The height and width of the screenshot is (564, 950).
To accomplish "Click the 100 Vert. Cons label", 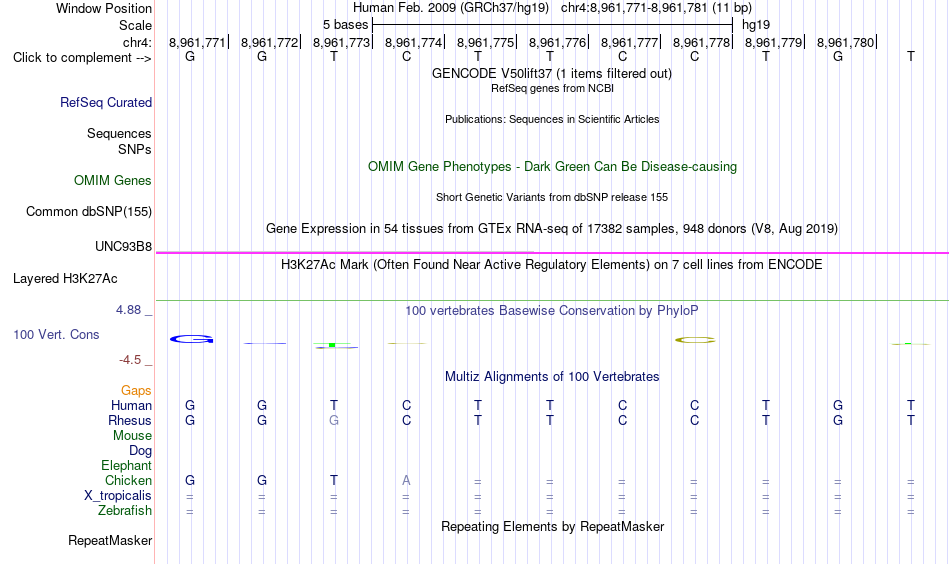I will [56, 334].
